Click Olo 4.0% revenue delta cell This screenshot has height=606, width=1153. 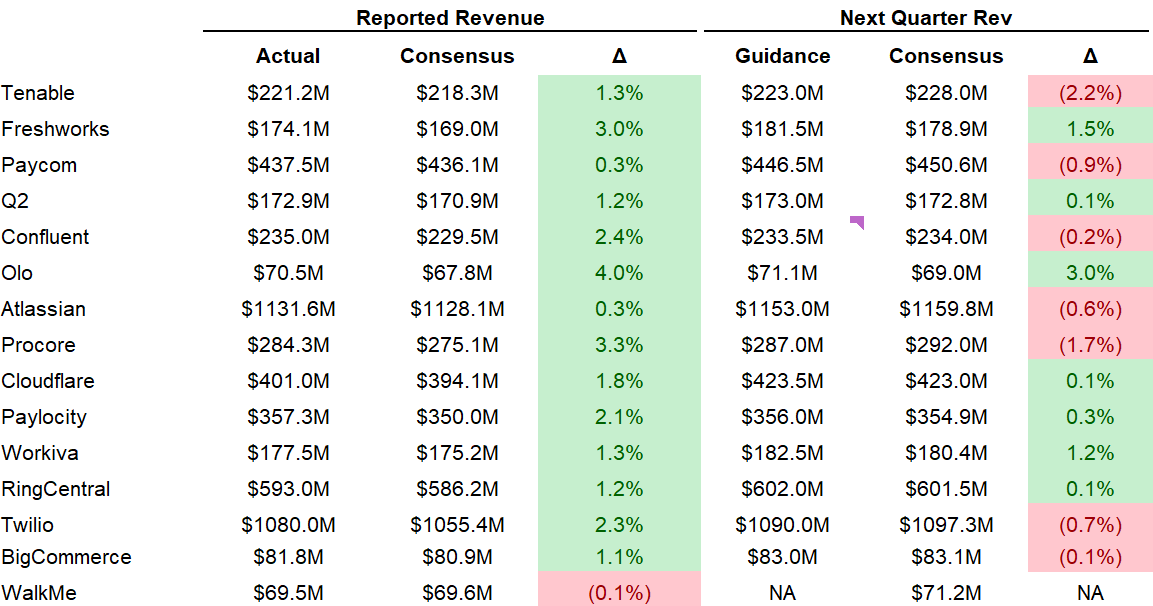pos(619,274)
